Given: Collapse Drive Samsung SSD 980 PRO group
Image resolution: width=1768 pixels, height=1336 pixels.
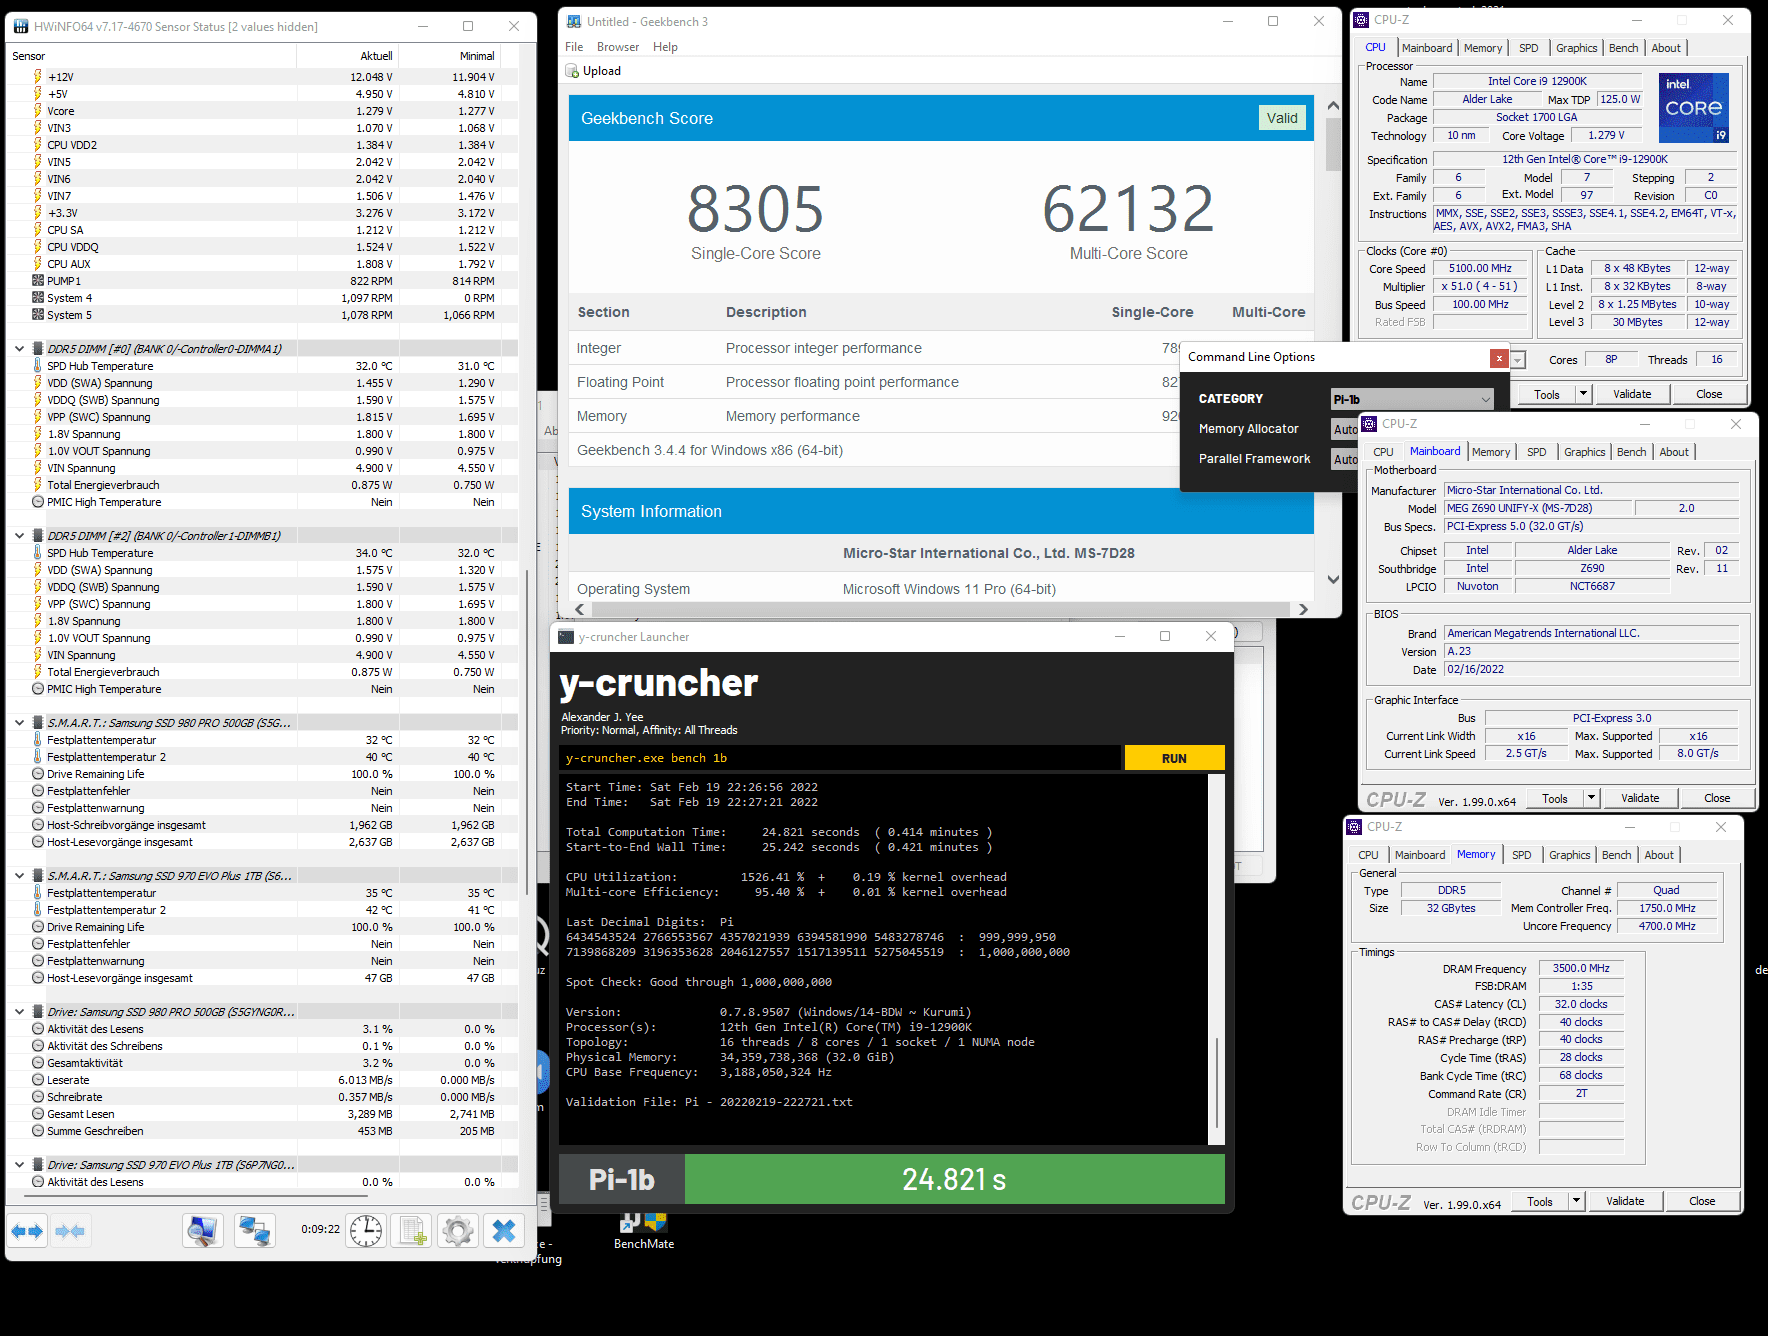Looking at the screenshot, I should point(19,1012).
